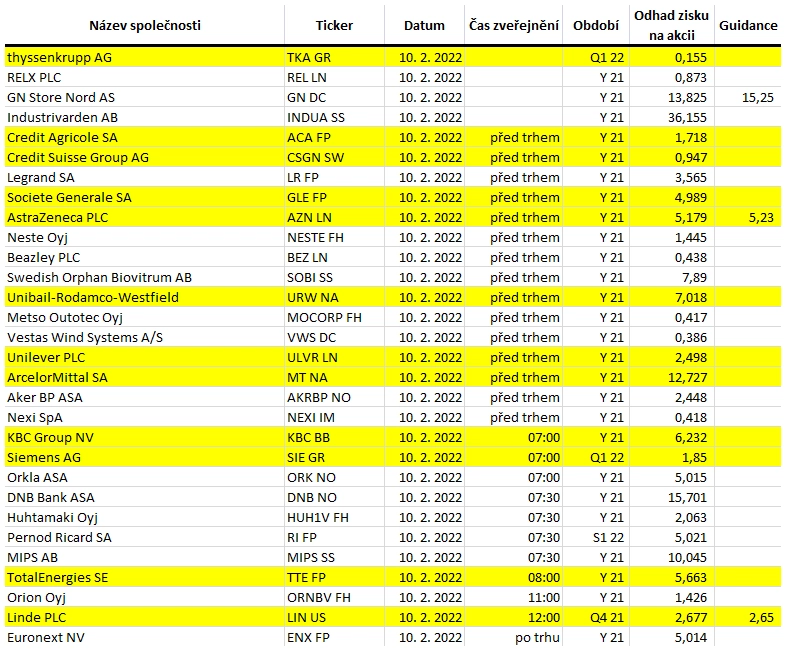787x649 pixels.
Task: Select the 'Societe Generale SA' cell
Action: [x=145, y=198]
